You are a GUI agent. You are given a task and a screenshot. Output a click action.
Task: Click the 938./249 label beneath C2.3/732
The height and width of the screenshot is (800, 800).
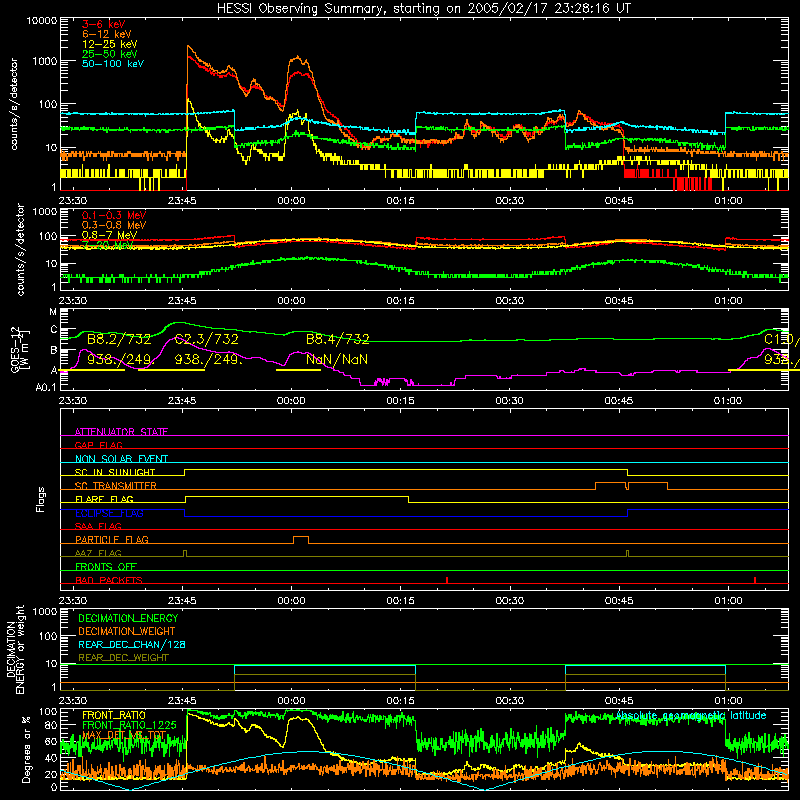pos(208,360)
